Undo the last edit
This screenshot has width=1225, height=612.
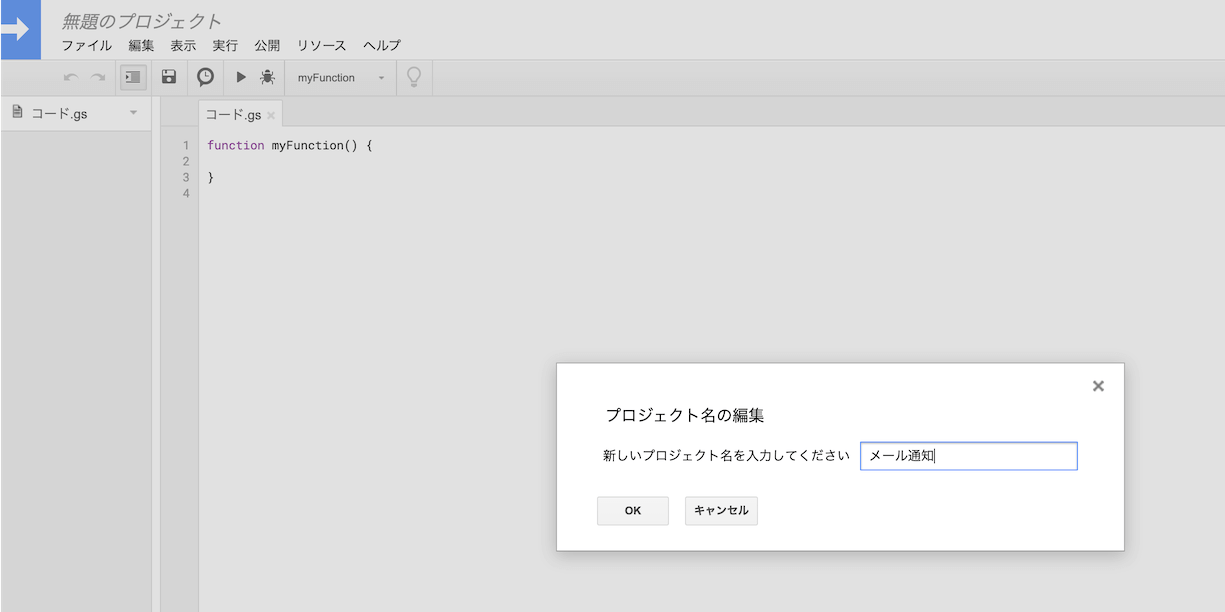[x=69, y=77]
